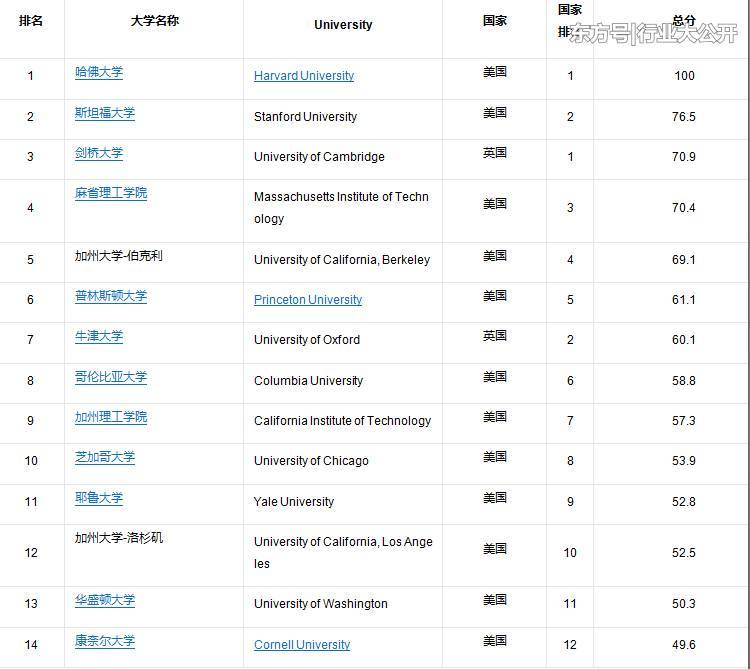Click the 排名 column header

click(x=31, y=21)
